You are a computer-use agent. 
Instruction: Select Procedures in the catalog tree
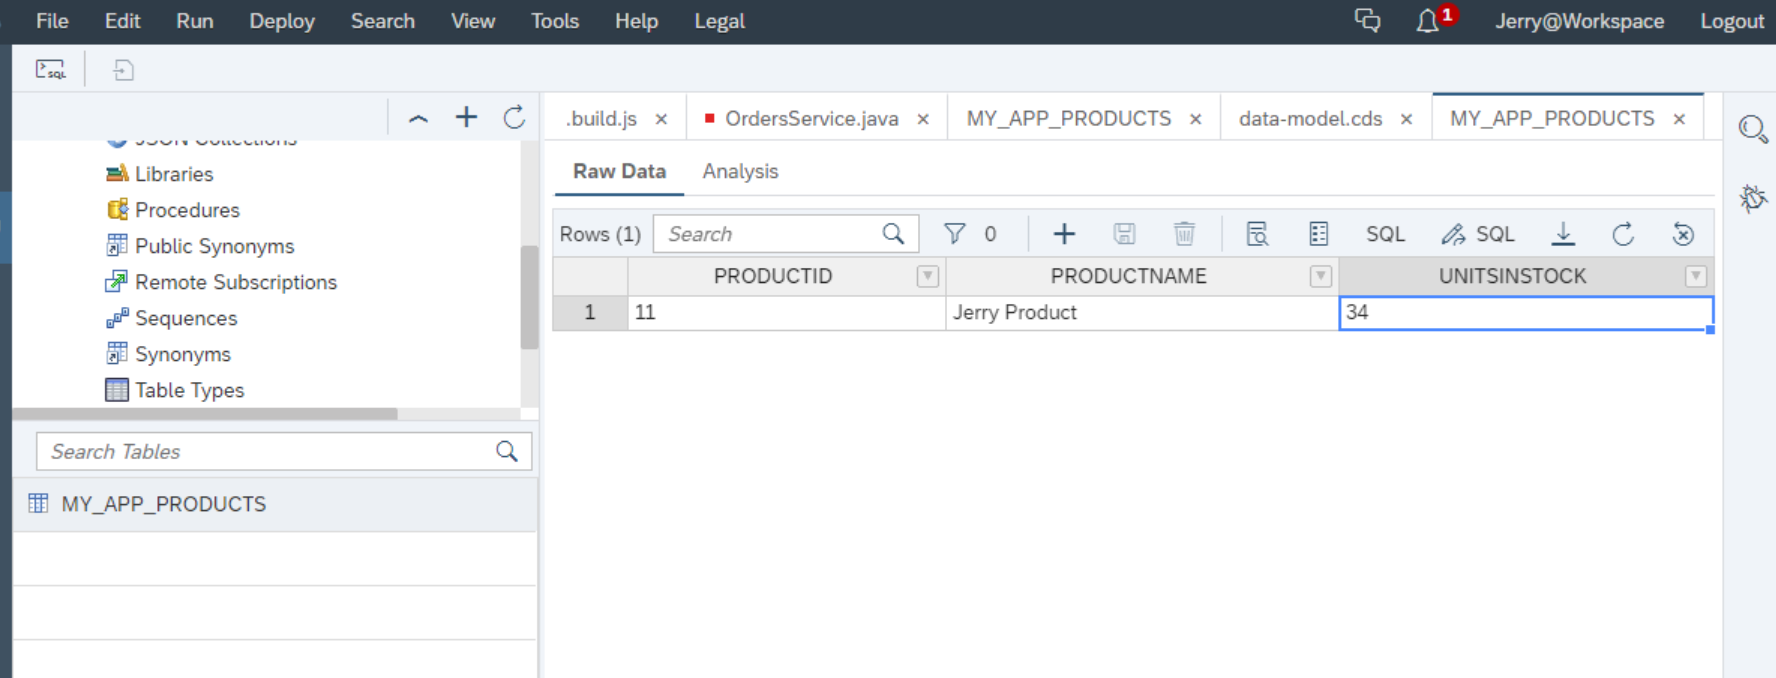187,210
